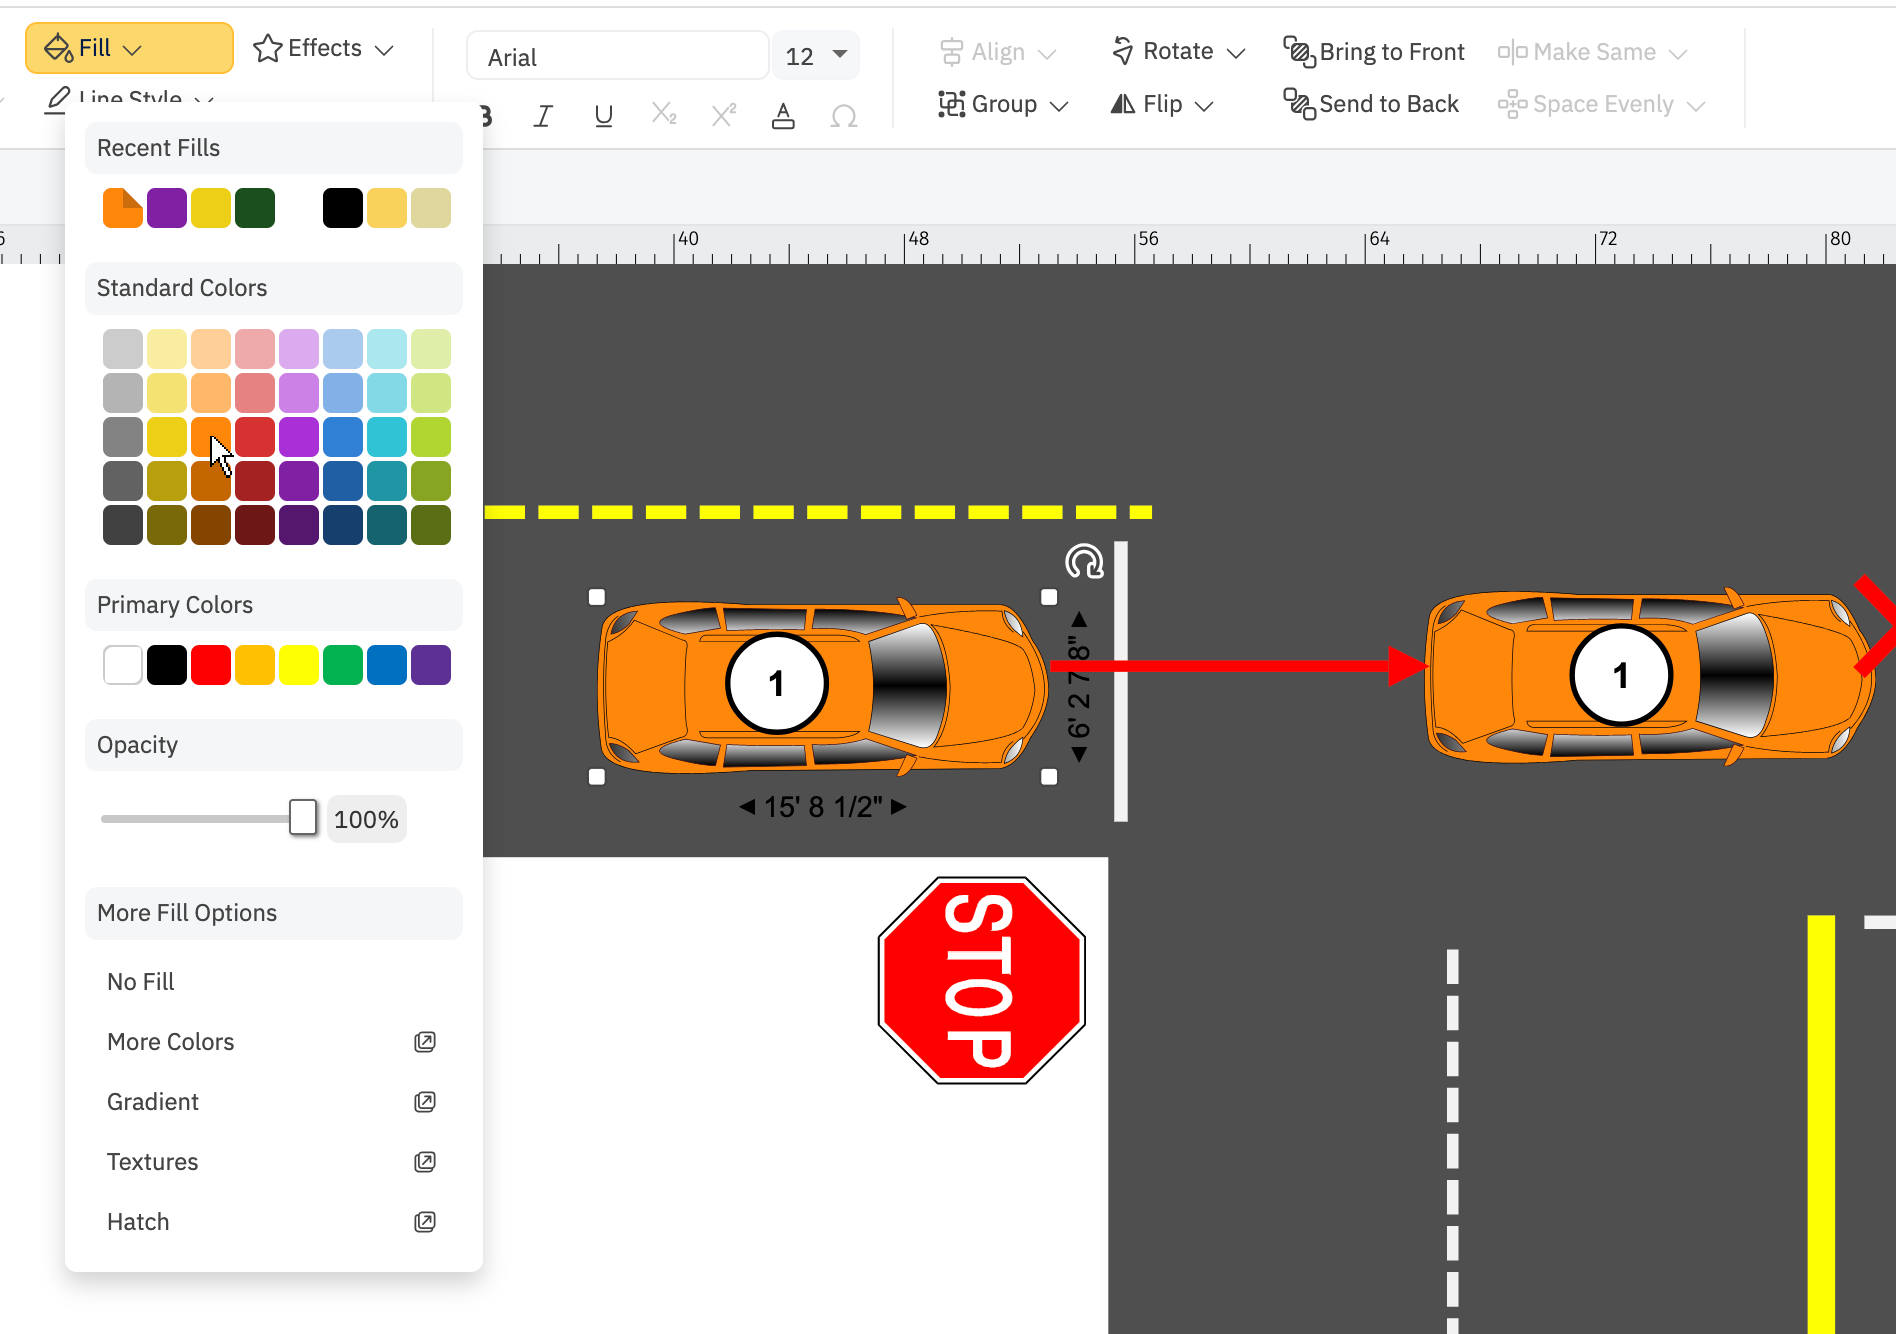Click Bring to Front icon
The image size is (1896, 1334).
click(1298, 51)
